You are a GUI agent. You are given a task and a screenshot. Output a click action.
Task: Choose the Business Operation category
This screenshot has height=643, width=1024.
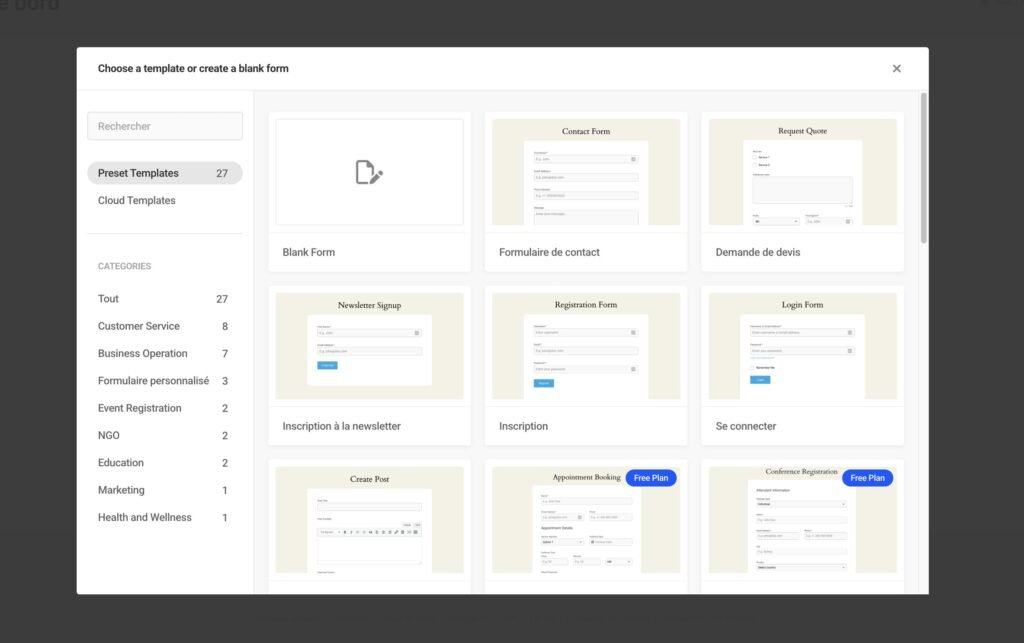[143, 354]
